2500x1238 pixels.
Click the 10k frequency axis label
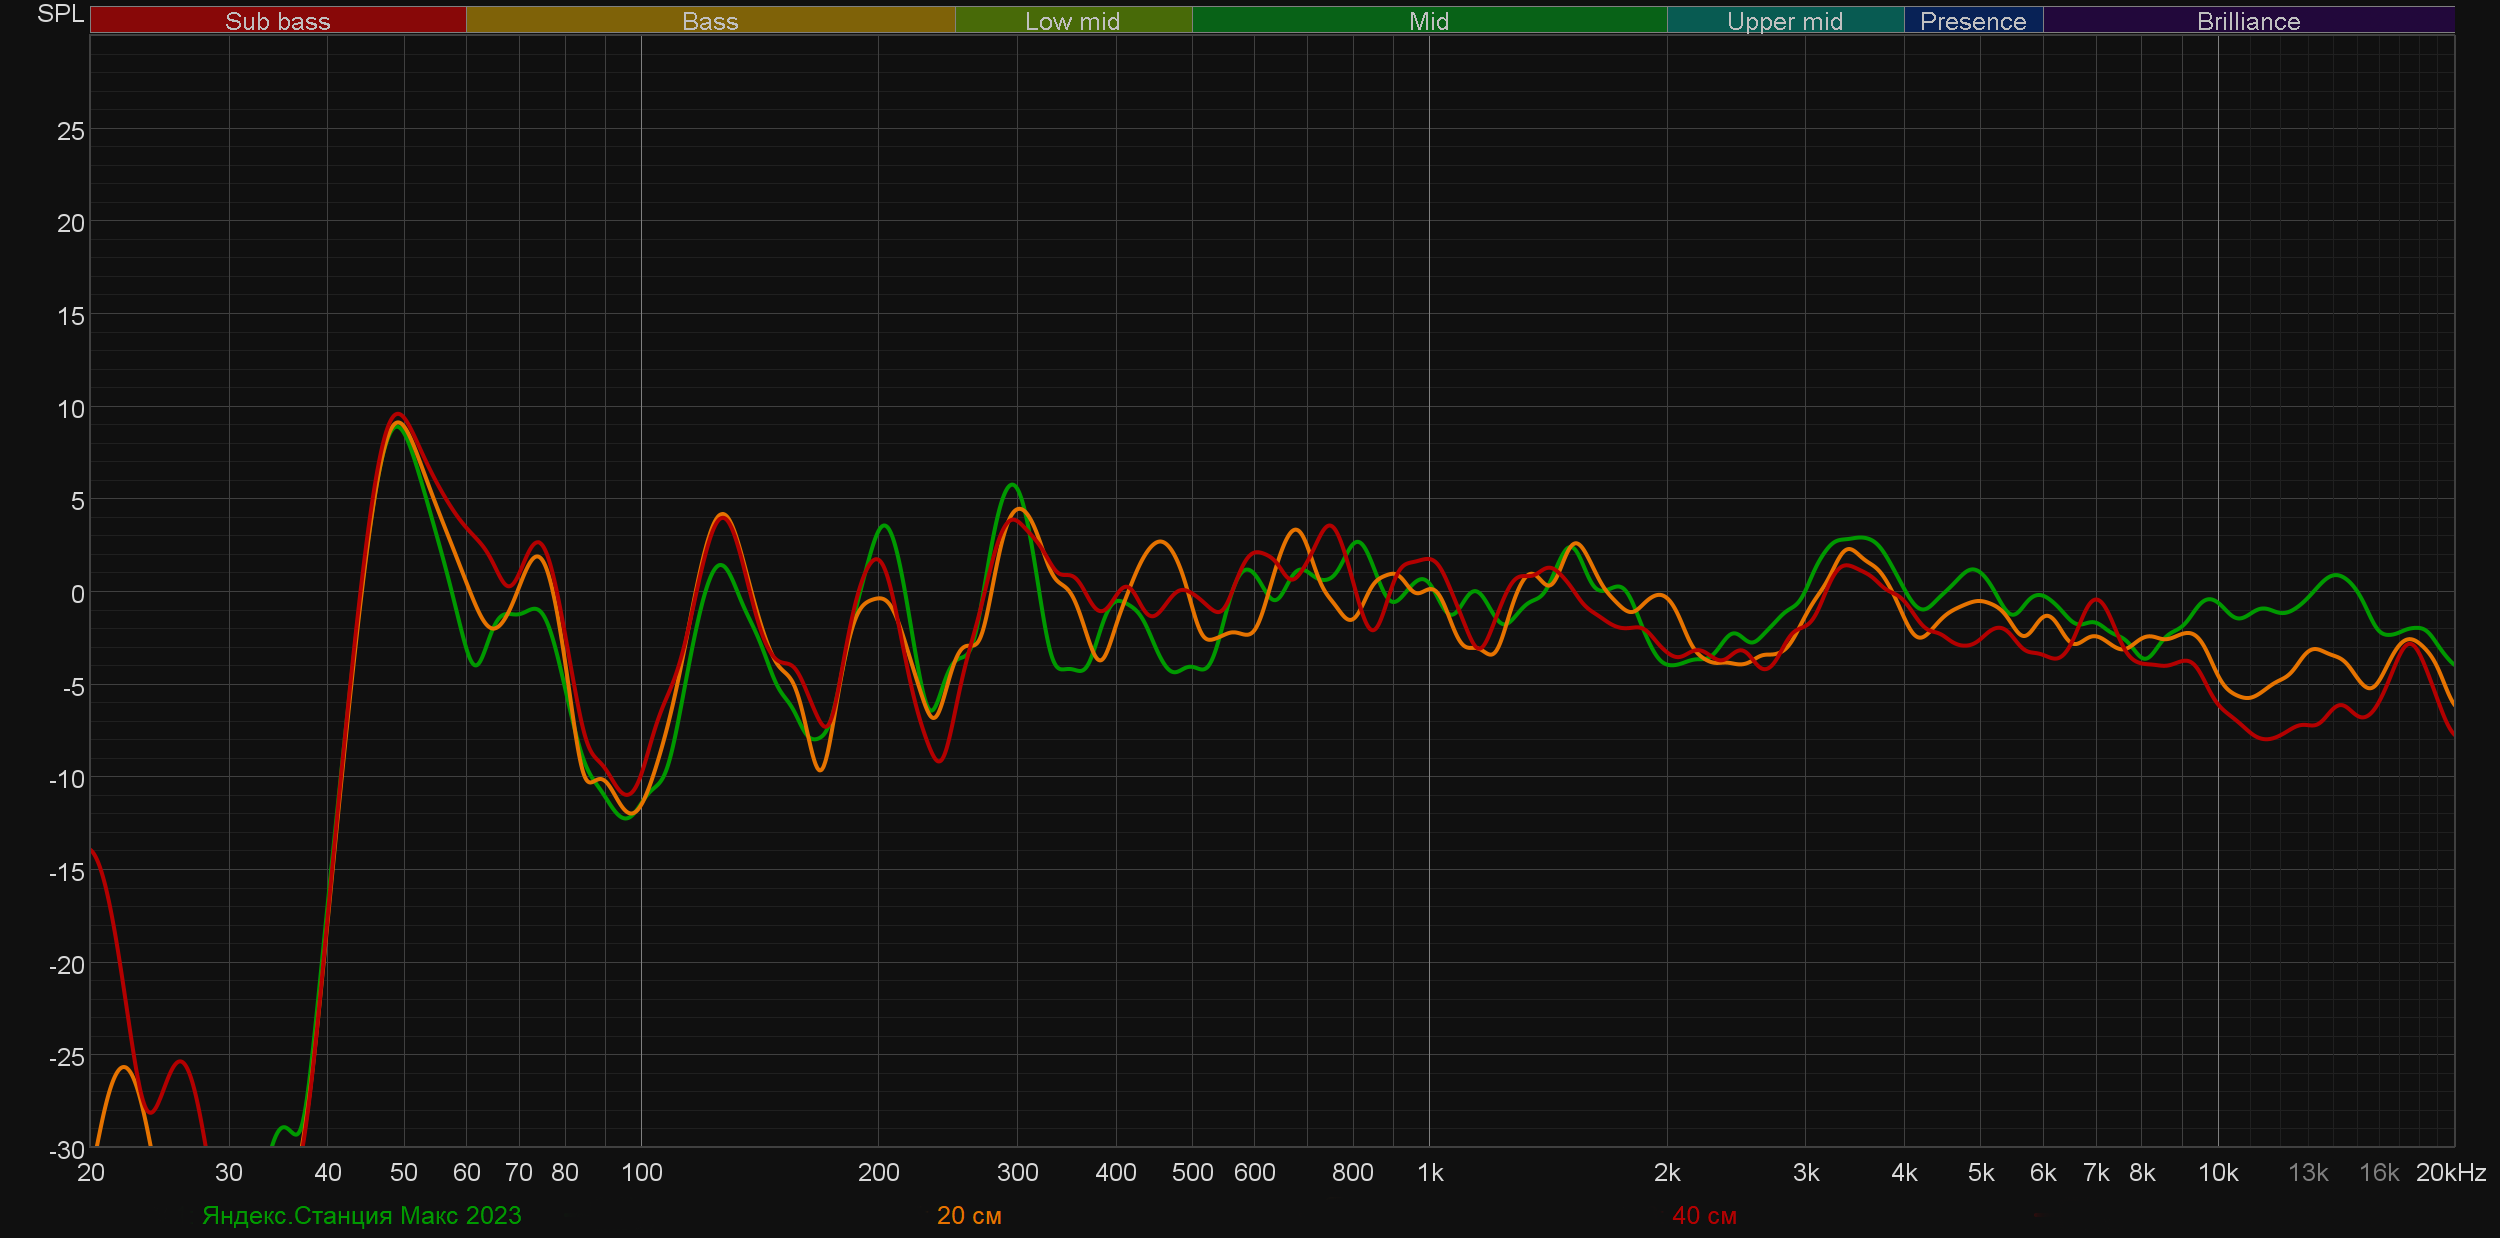pyautogui.click(x=2217, y=1172)
